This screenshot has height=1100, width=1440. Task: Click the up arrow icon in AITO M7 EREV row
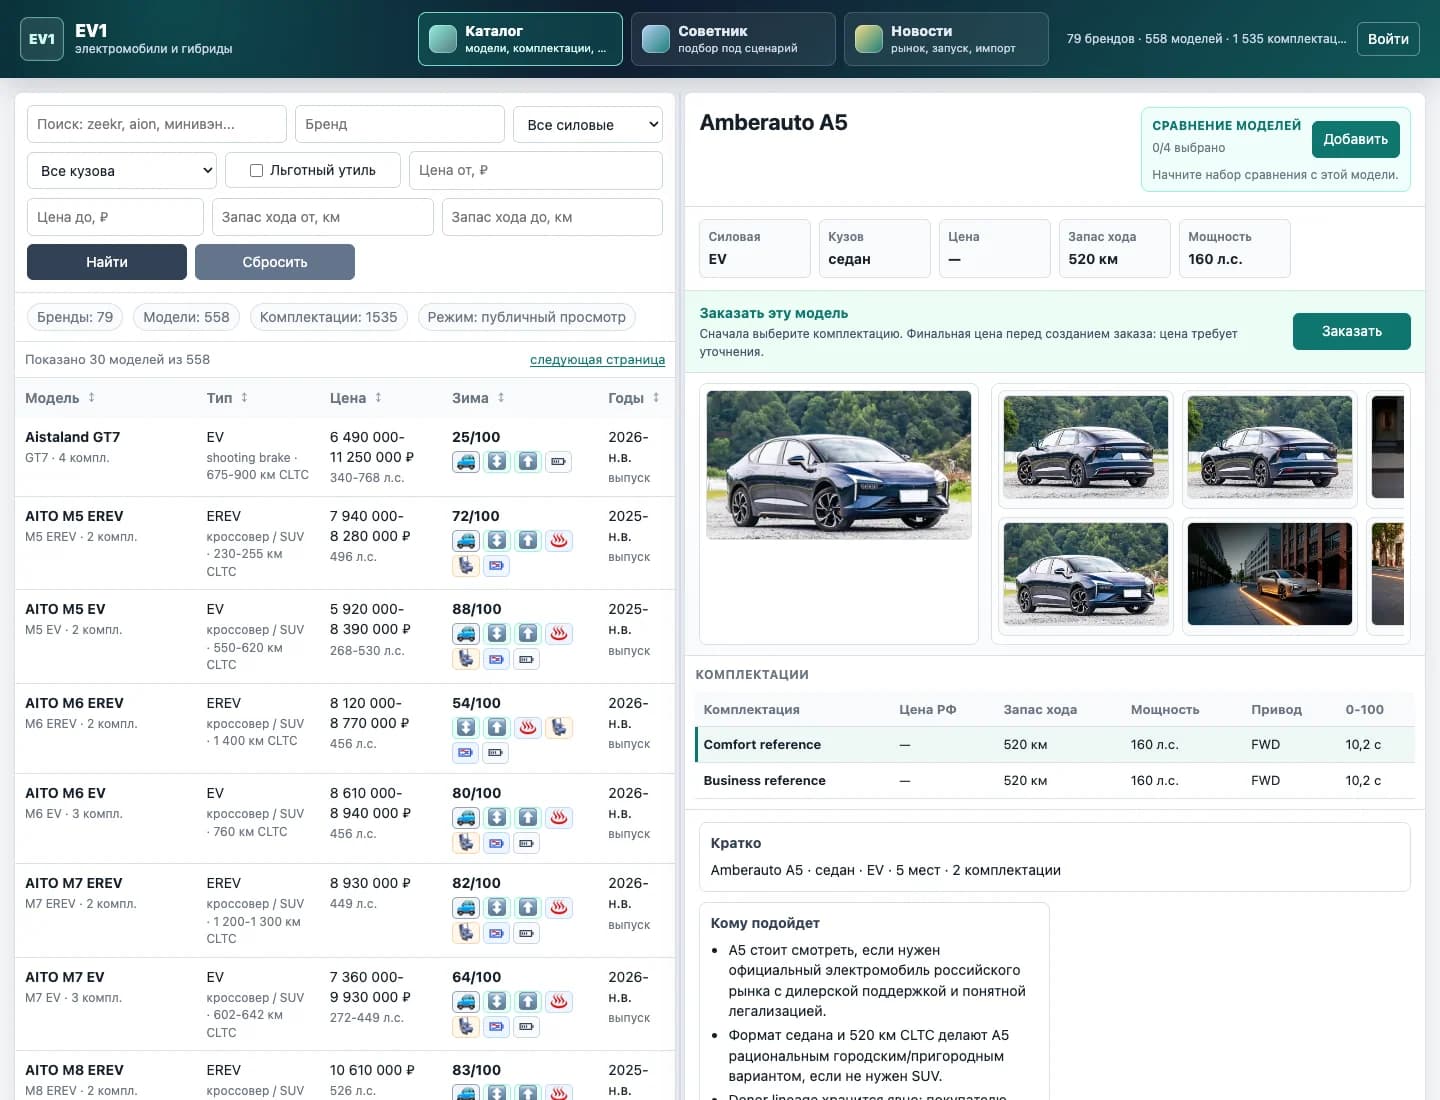click(527, 907)
